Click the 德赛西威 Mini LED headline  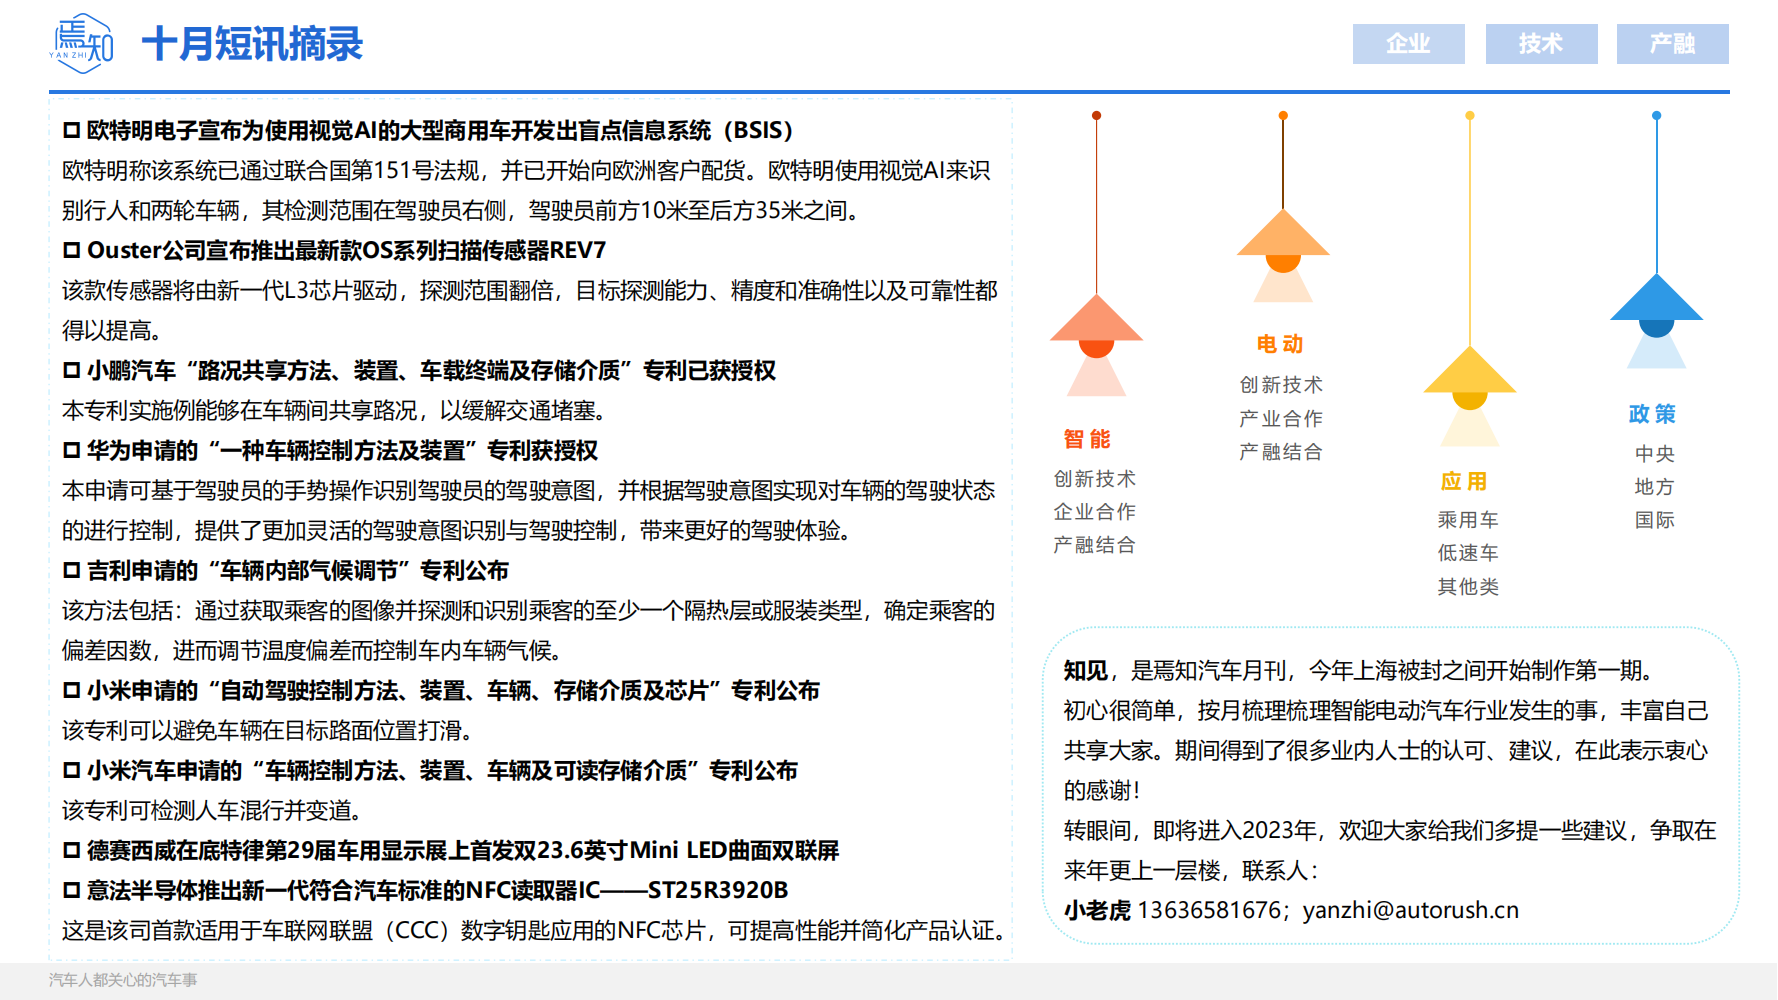click(x=463, y=850)
